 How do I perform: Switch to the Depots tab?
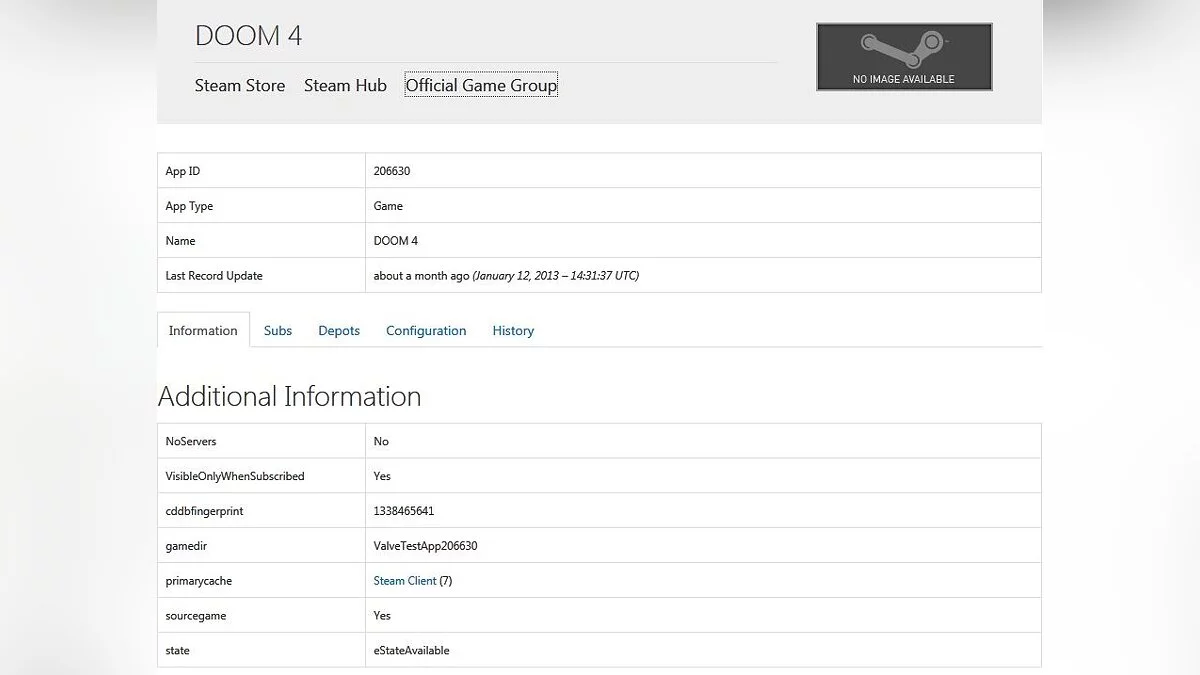tap(339, 331)
